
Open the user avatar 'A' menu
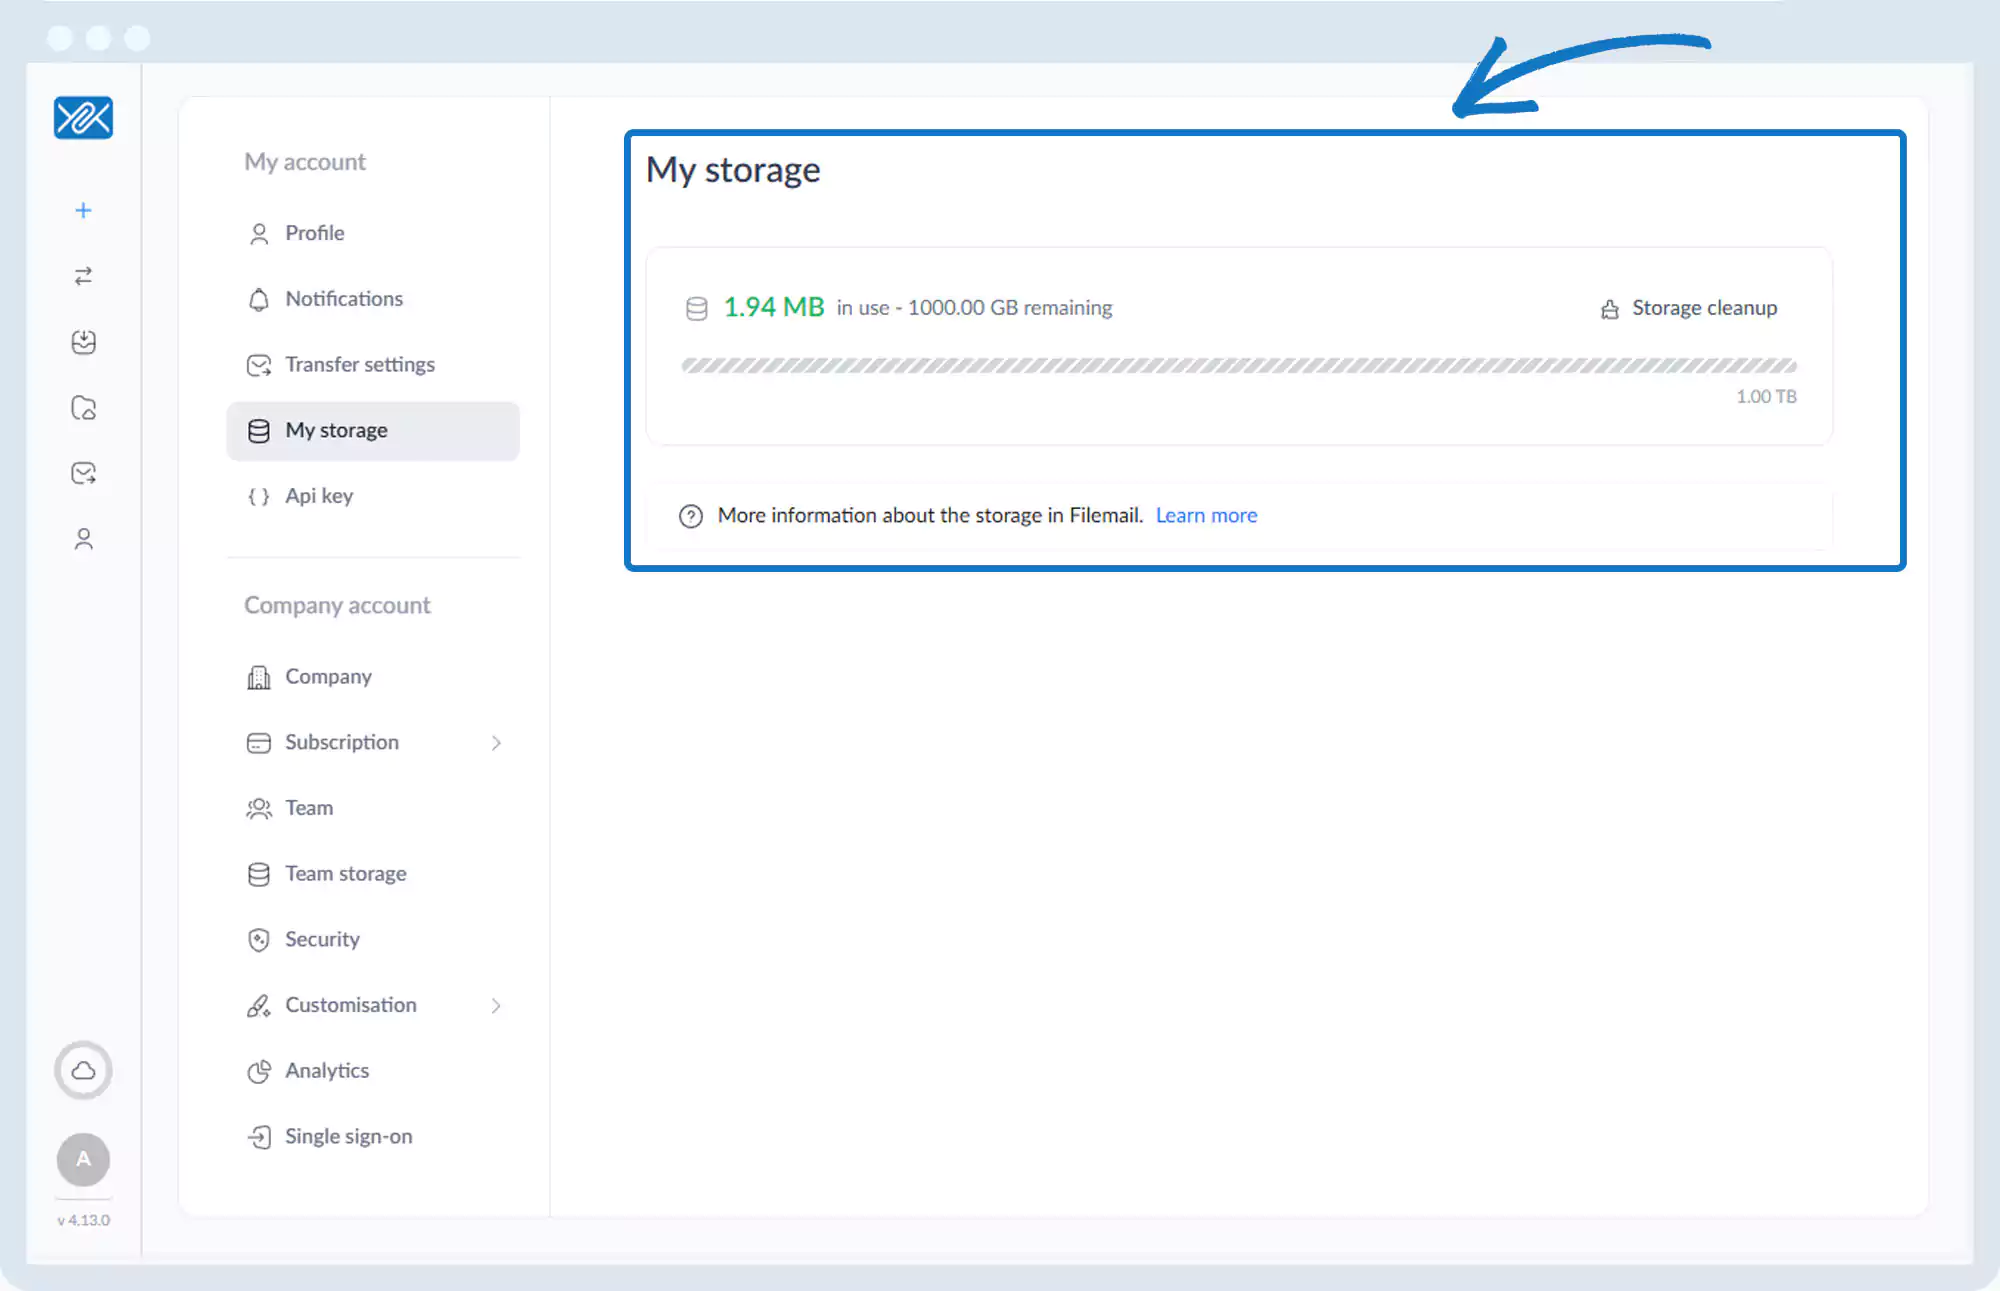83,1159
